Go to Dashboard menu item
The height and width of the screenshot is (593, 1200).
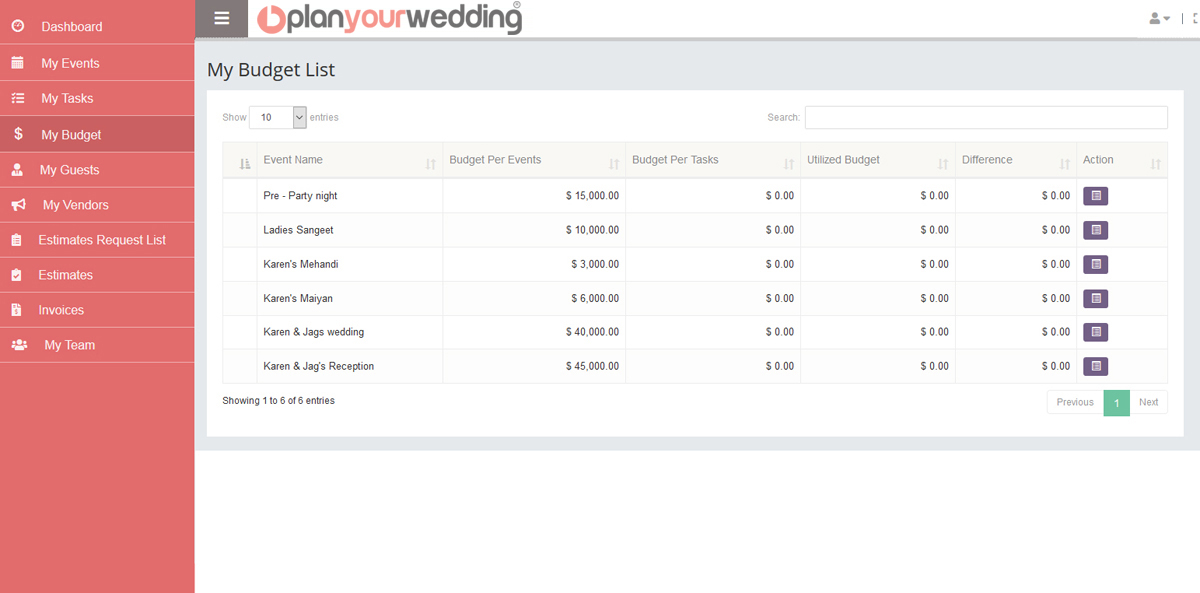pos(97,26)
